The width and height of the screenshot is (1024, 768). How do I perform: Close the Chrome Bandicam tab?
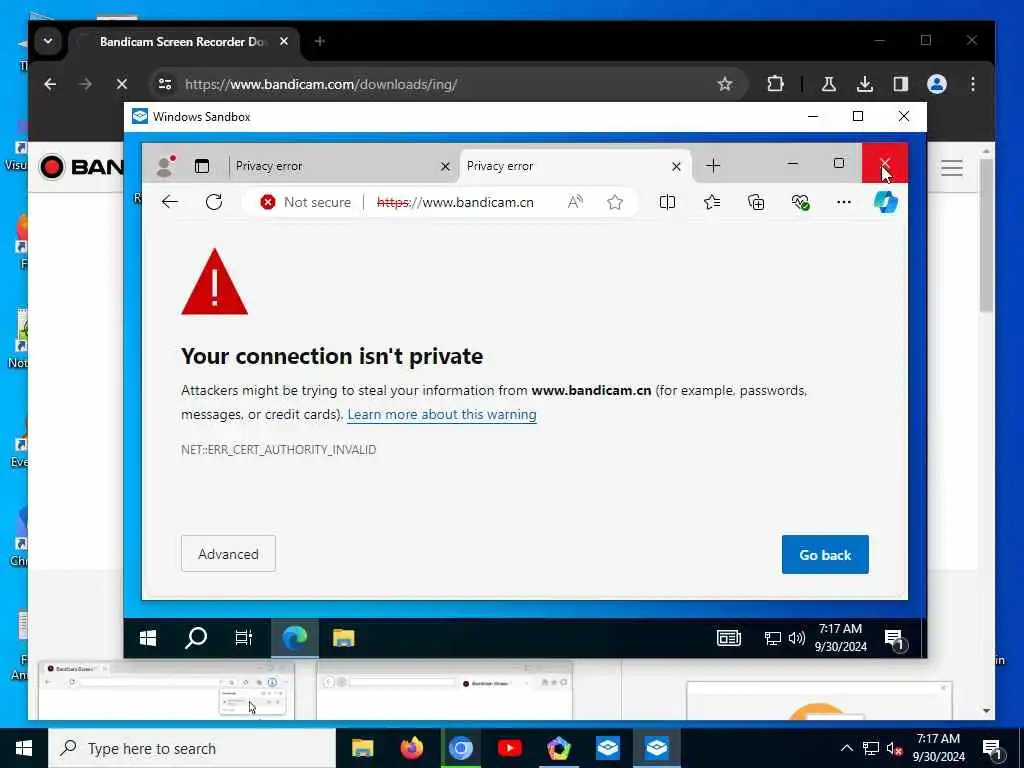[x=283, y=41]
